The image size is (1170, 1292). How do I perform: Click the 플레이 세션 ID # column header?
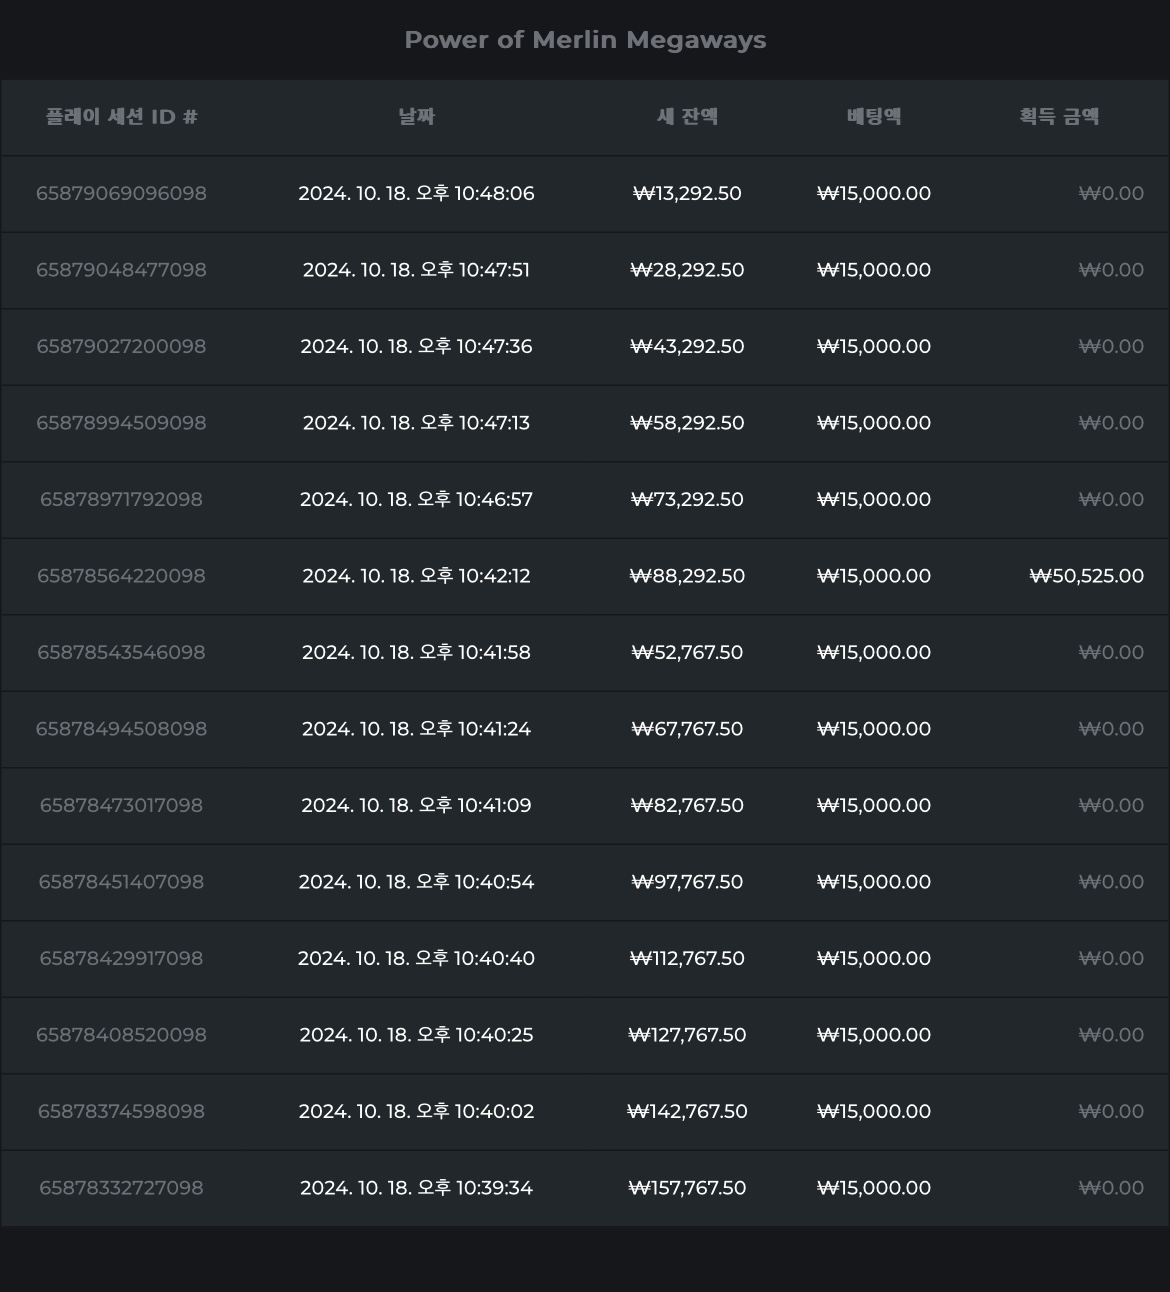click(121, 117)
